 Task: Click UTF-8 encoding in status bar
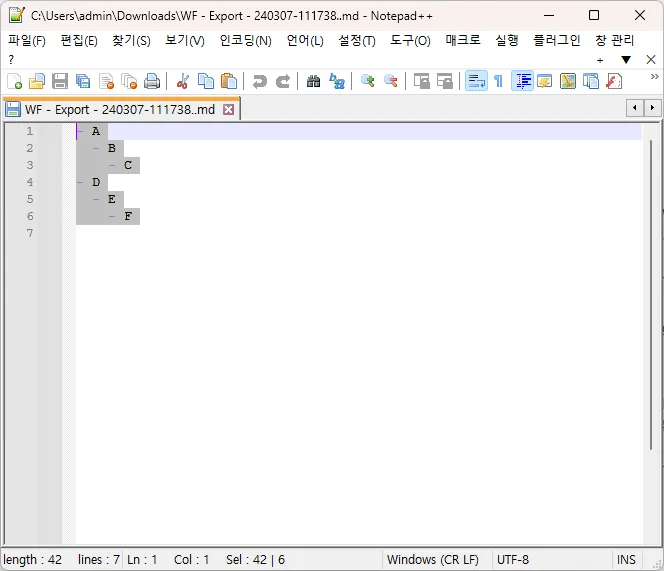click(x=513, y=560)
